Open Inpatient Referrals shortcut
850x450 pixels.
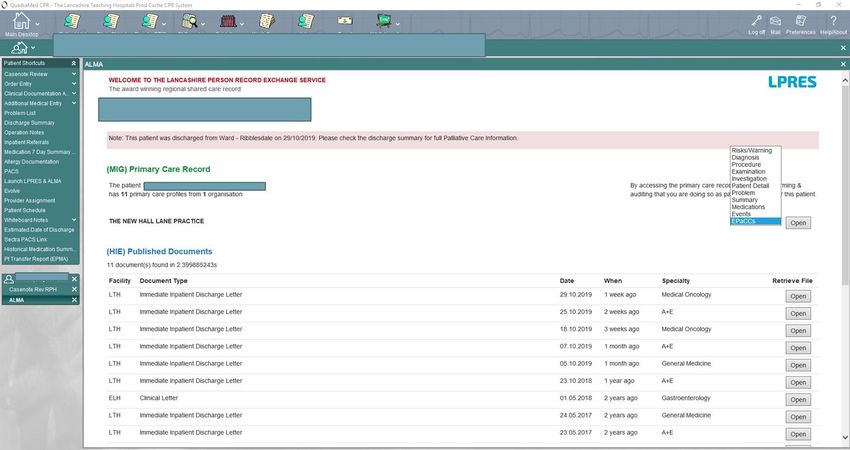pyautogui.click(x=27, y=143)
